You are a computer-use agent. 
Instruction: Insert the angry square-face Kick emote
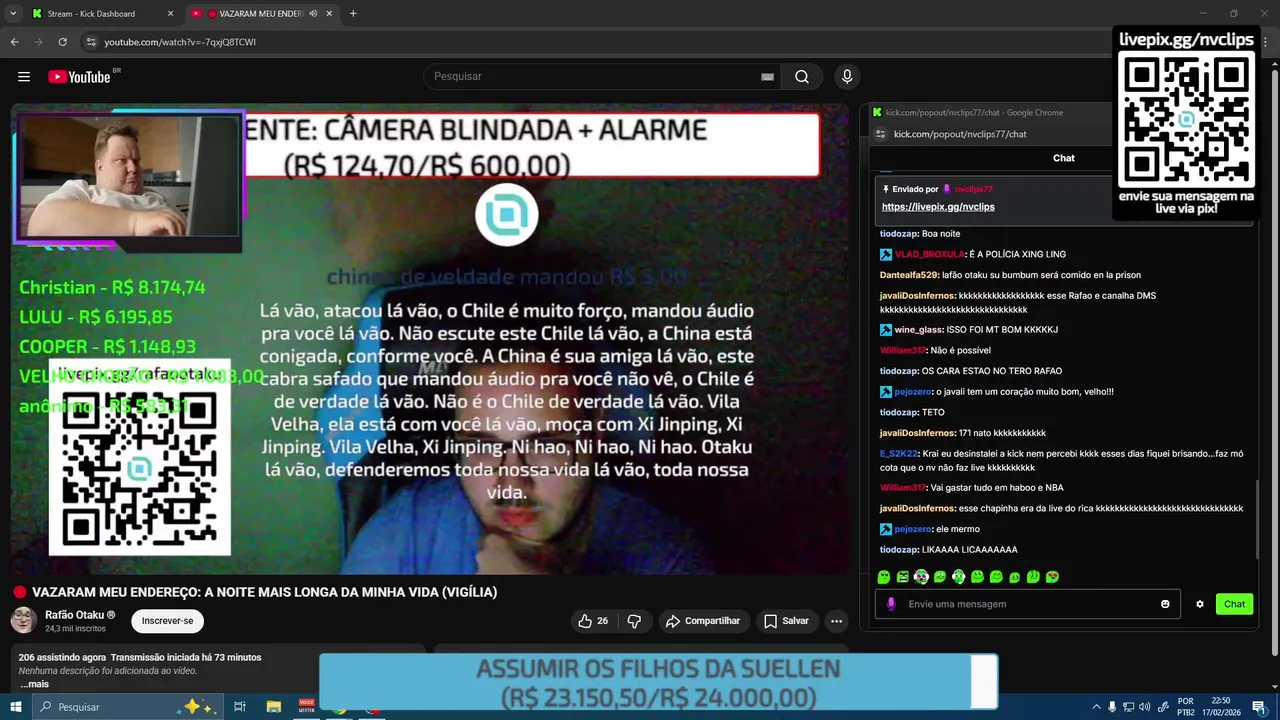(x=903, y=577)
